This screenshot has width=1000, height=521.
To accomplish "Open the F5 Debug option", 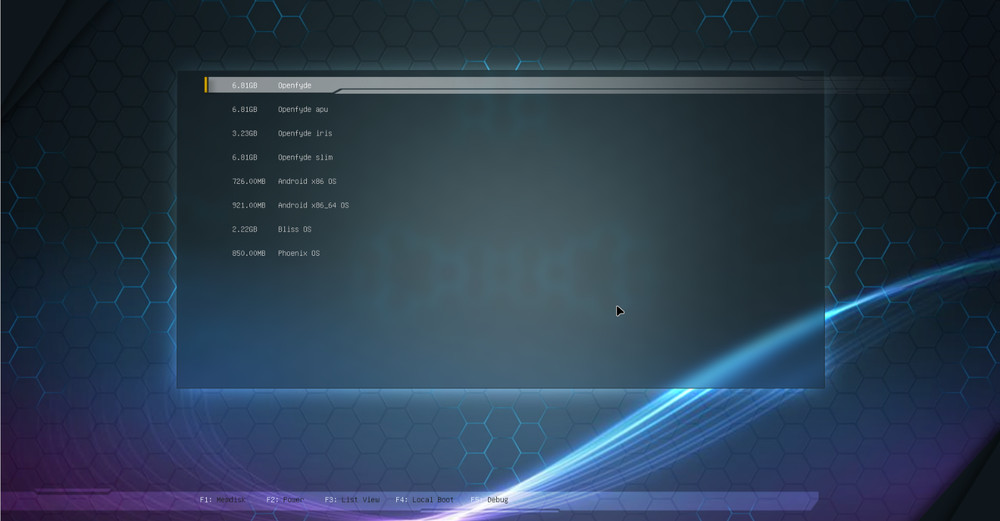I will point(489,500).
